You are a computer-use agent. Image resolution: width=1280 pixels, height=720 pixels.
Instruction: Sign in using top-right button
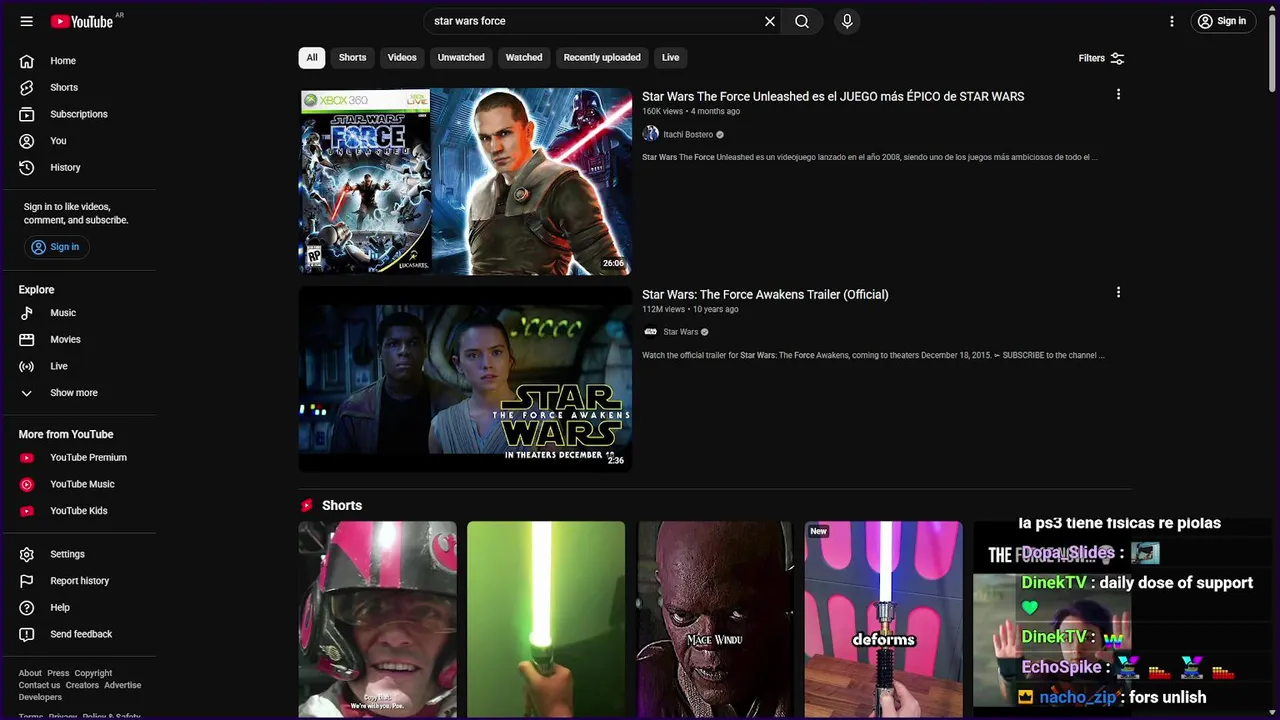pyautogui.click(x=1222, y=21)
